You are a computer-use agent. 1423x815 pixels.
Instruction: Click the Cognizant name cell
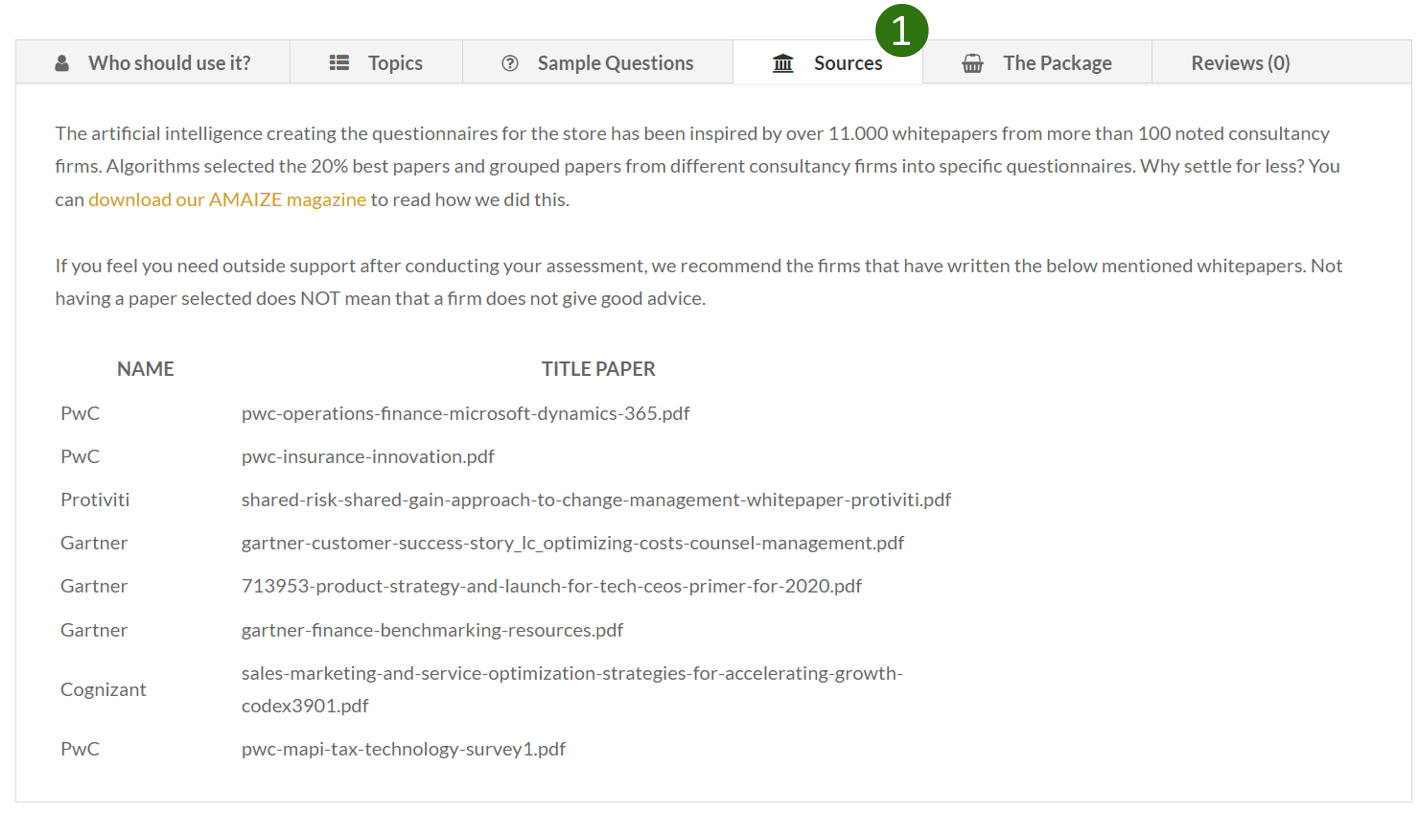pos(103,689)
